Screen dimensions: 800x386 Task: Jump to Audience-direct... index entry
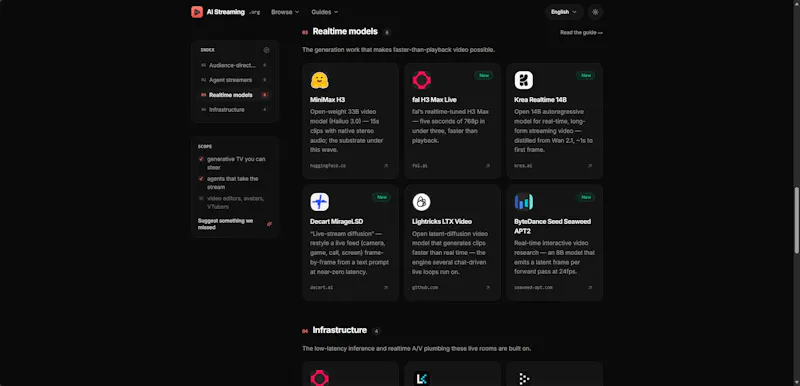pyautogui.click(x=234, y=65)
